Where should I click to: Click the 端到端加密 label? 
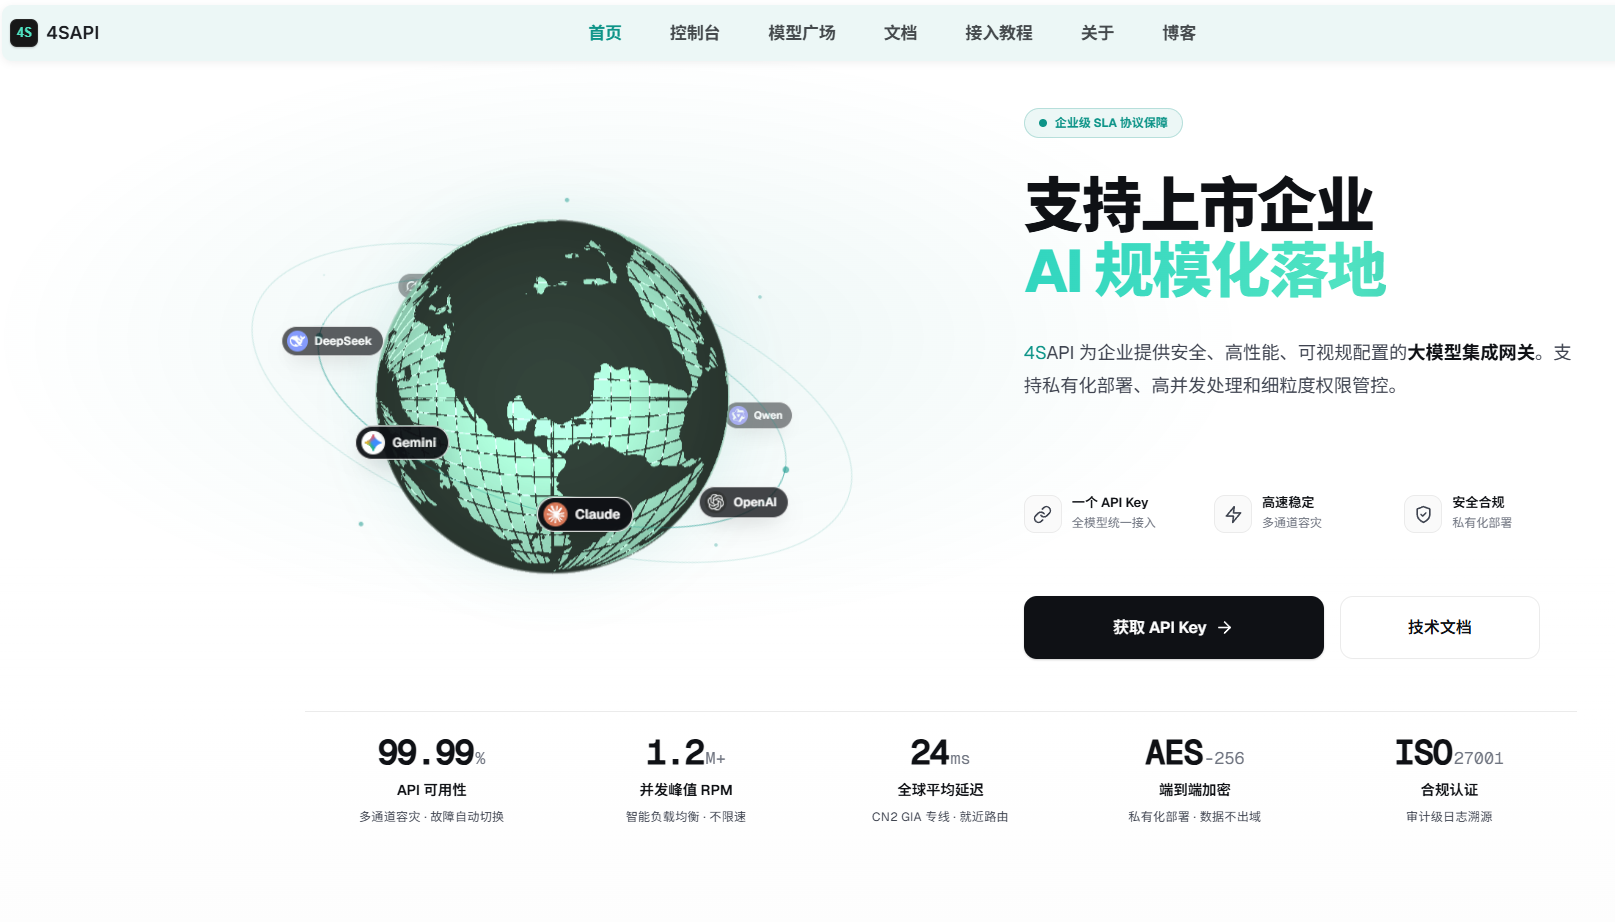[x=1195, y=790]
